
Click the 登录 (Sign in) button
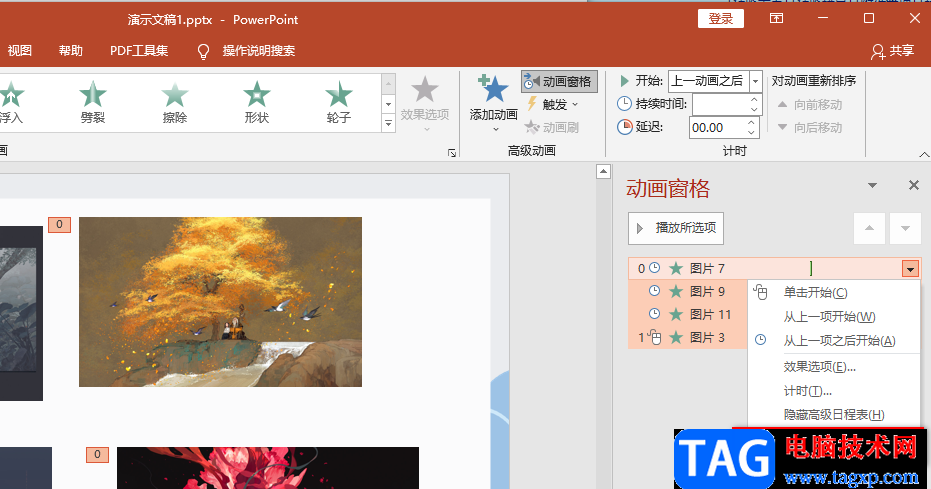tap(721, 18)
